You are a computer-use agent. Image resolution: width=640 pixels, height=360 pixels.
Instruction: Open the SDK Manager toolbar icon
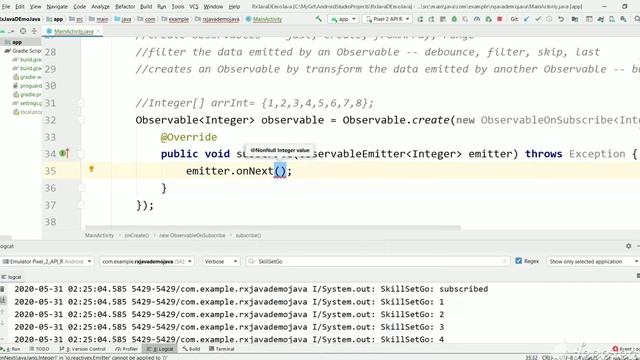click(x=623, y=19)
